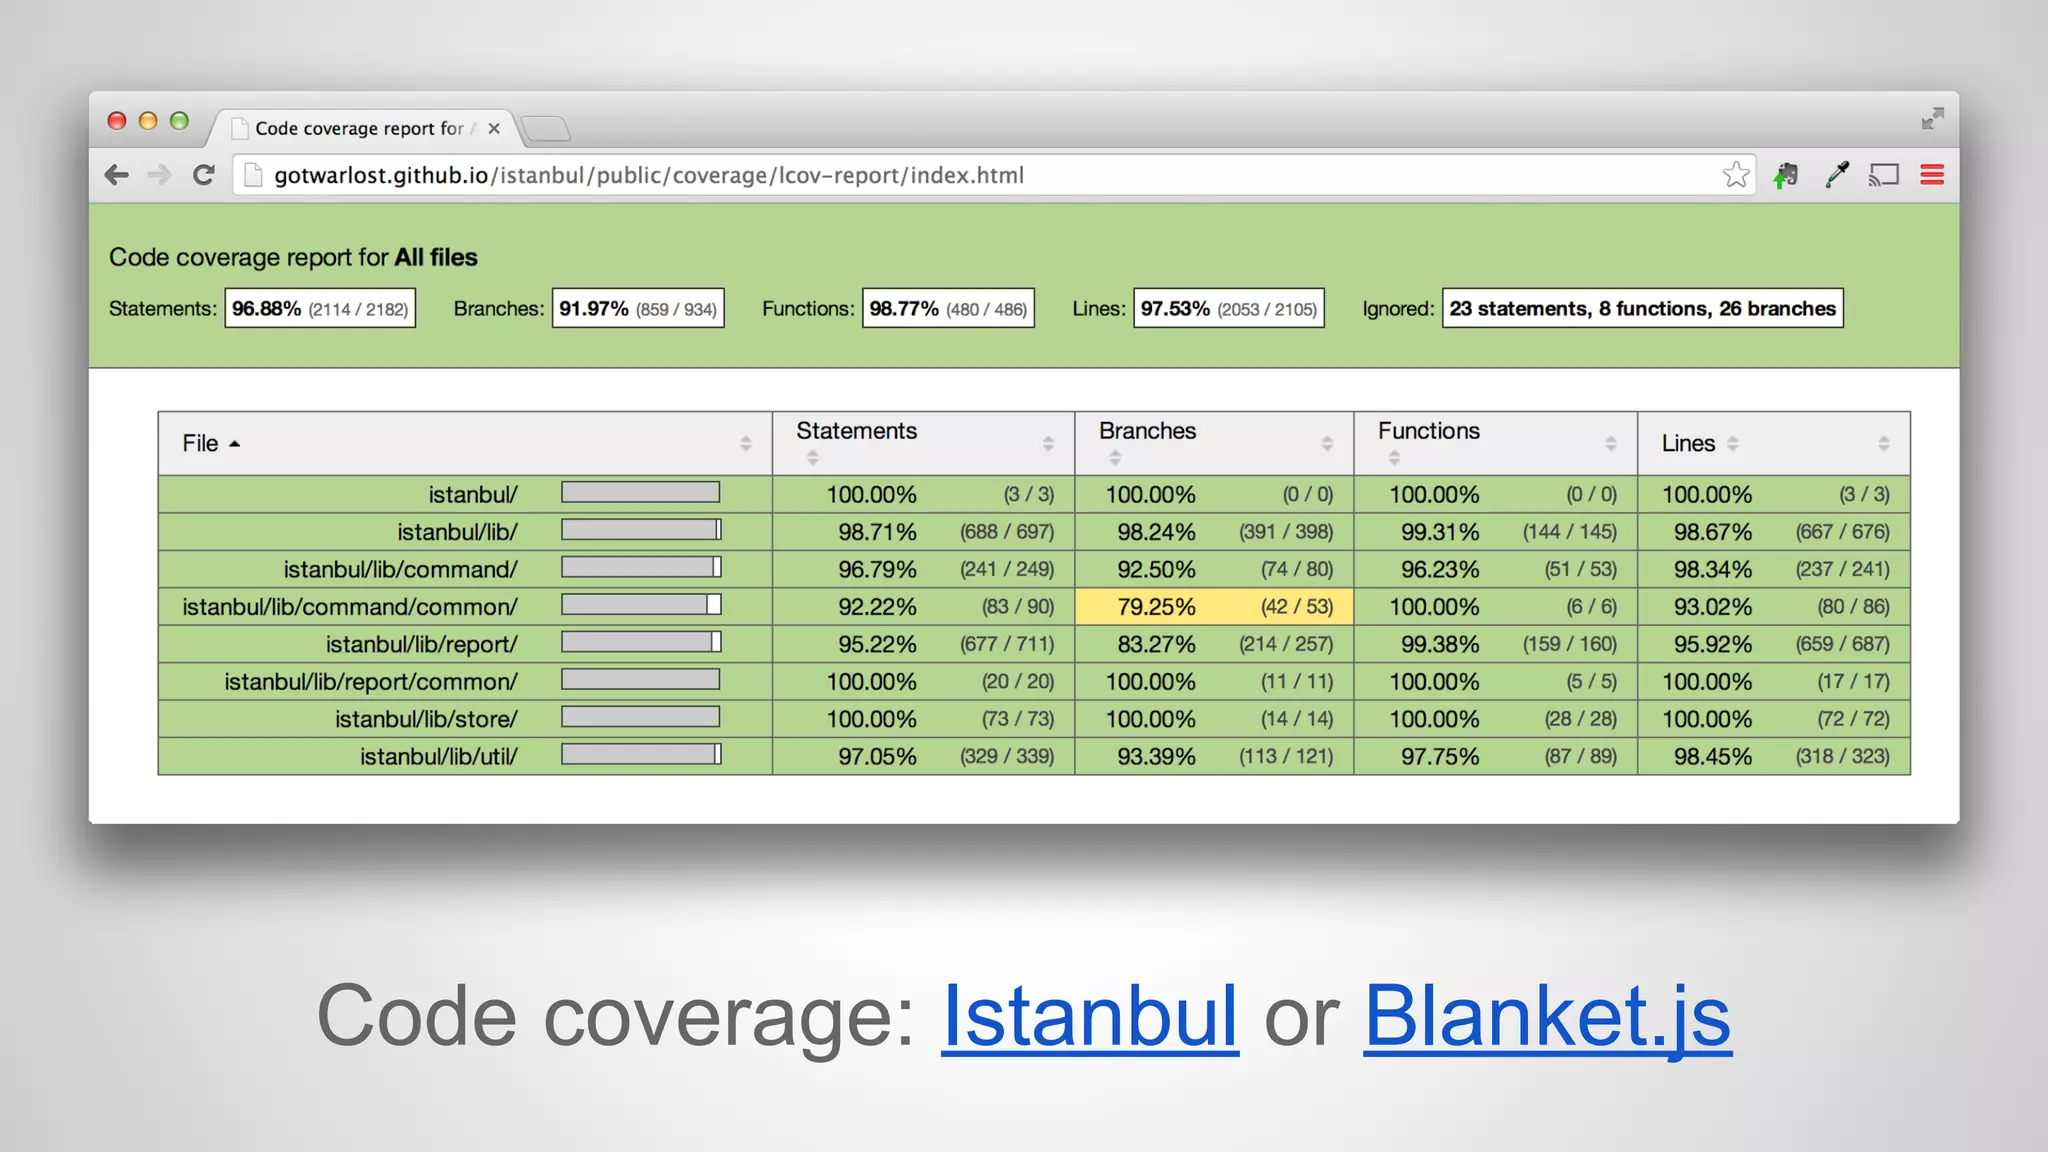Open the Blanket.js hyperlink
This screenshot has height=1152, width=2048.
(1547, 1016)
